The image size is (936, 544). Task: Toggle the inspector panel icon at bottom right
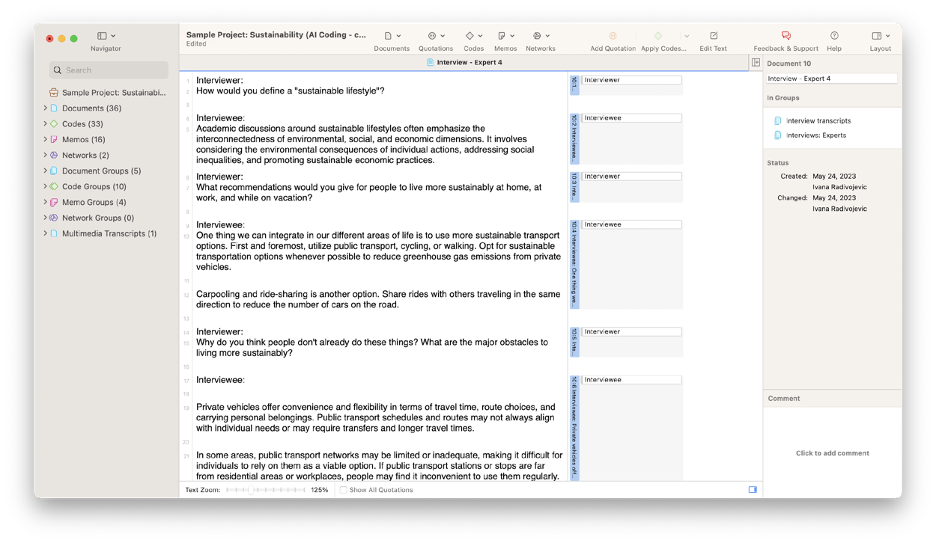click(753, 490)
